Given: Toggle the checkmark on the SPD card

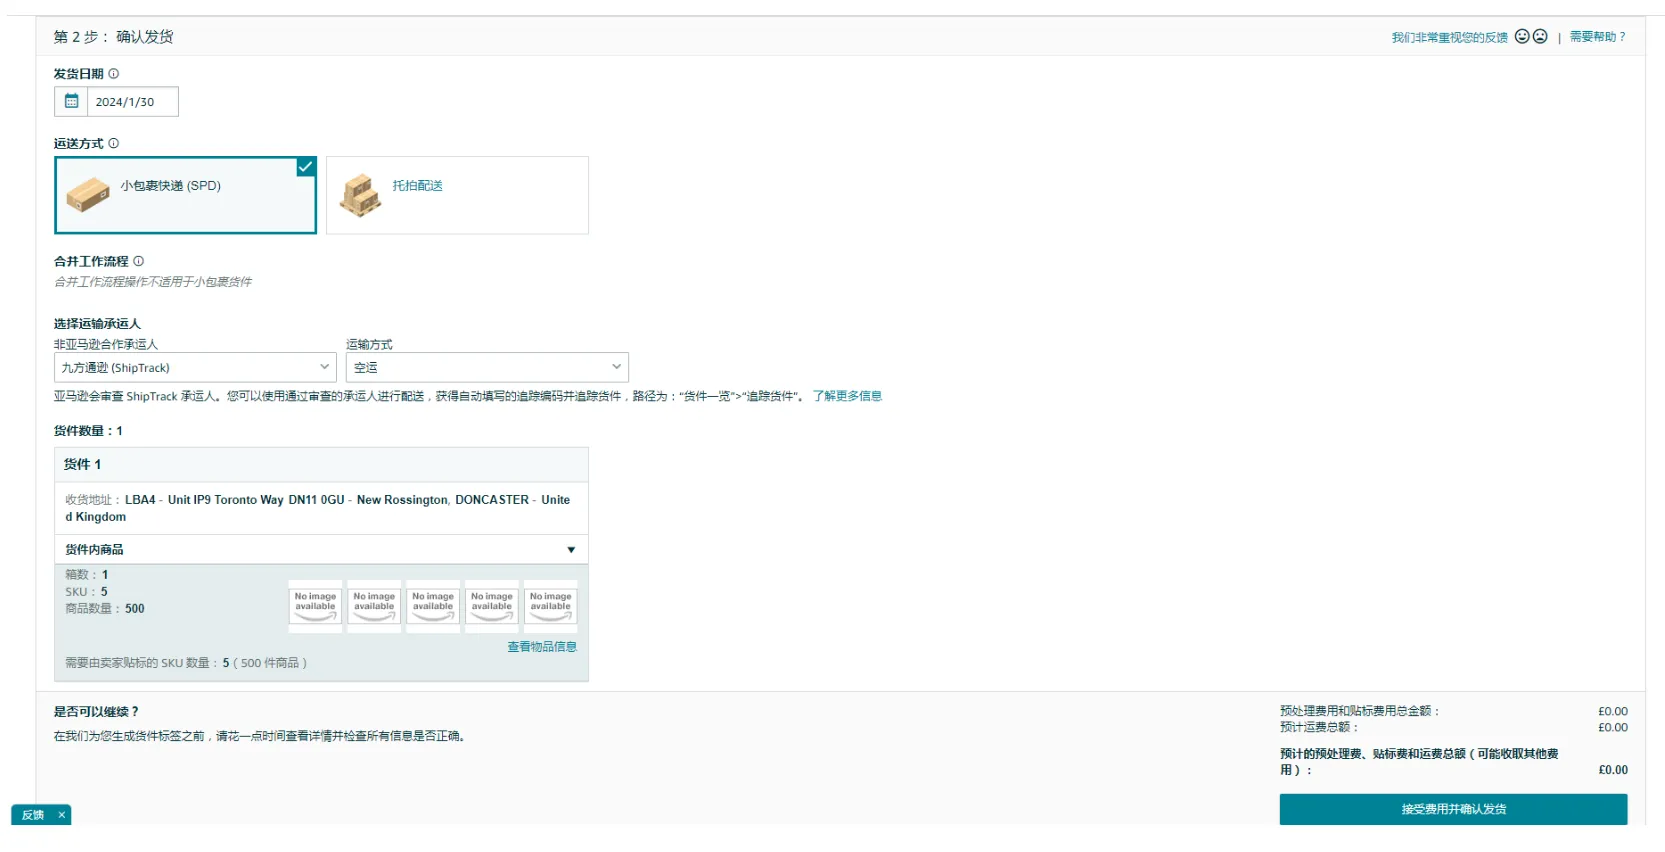Looking at the screenshot, I should pos(306,167).
